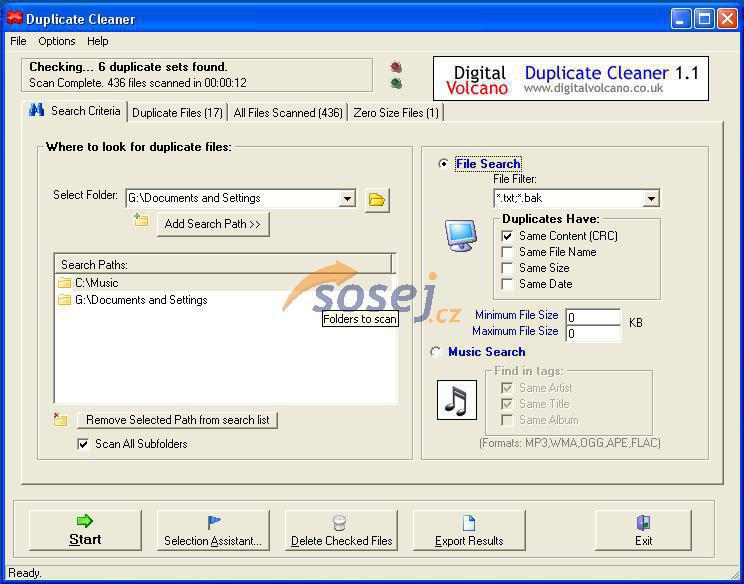Click the green status light indicator

pos(396,83)
